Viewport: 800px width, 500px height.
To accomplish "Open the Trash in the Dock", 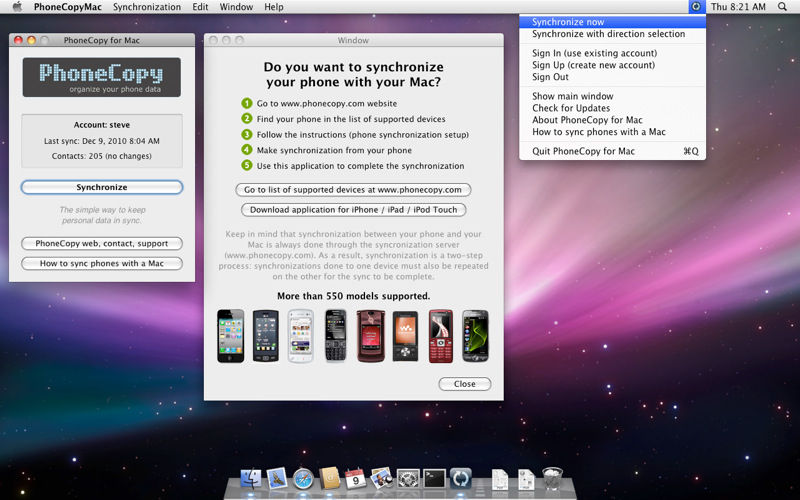I will (552, 479).
